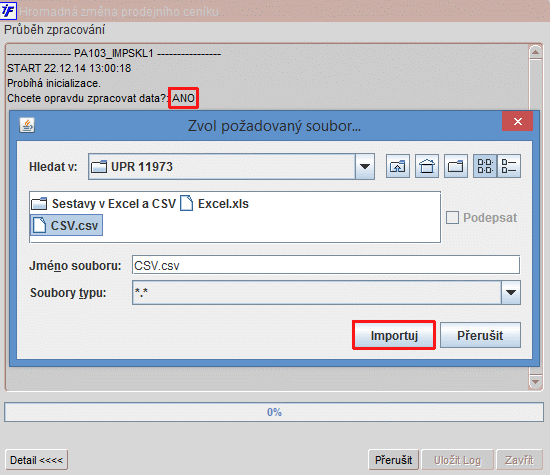Screen dimensions: 550x475
Task: Open the home directory icon
Action: [x=427, y=166]
